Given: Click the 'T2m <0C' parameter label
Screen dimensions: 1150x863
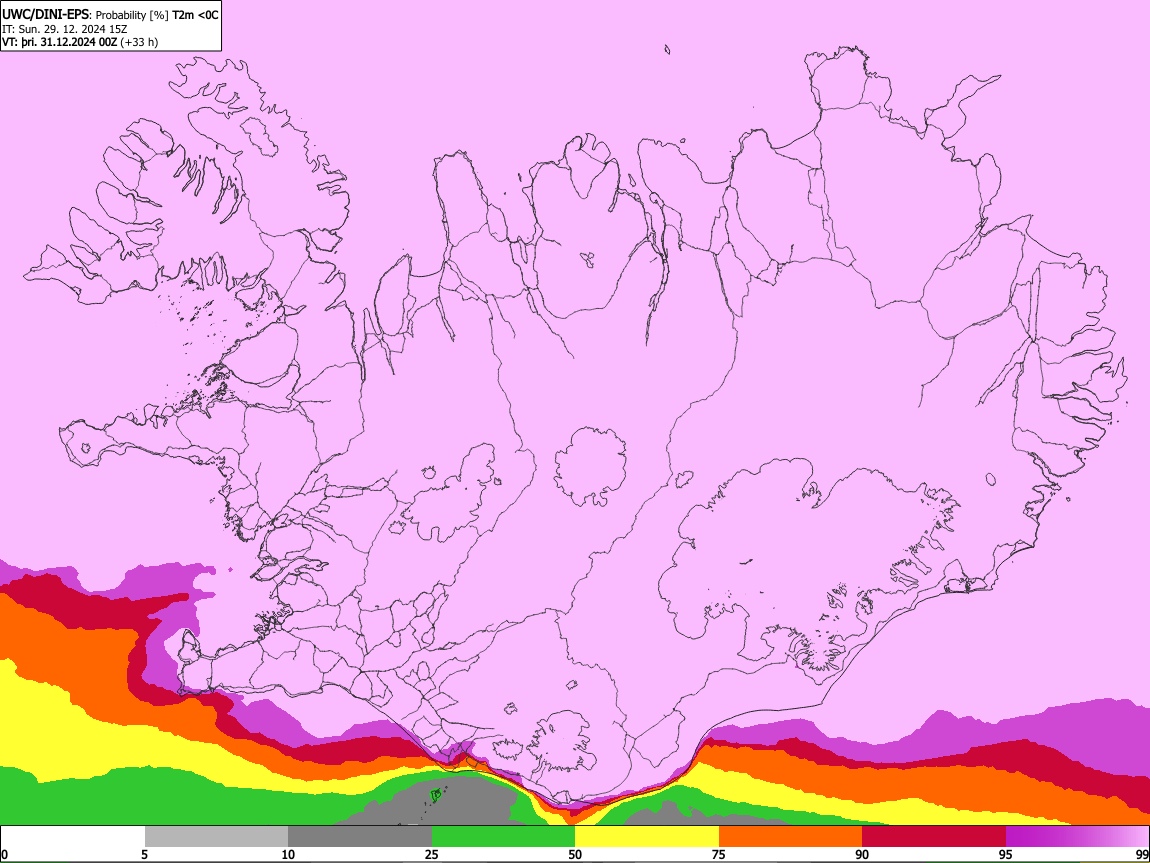Looking at the screenshot, I should [x=195, y=15].
